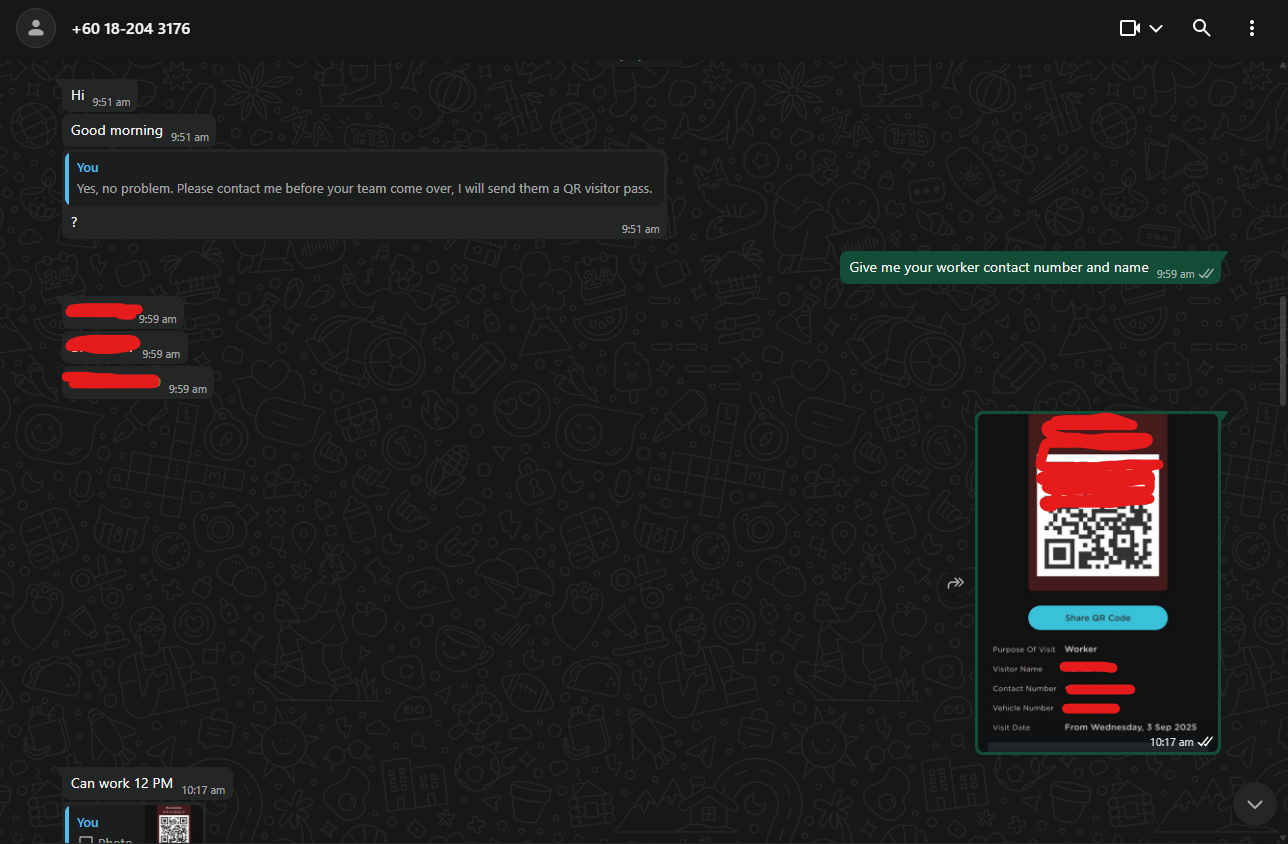Jump to latest messages with the down chevron button
1288x844 pixels.
tap(1255, 804)
